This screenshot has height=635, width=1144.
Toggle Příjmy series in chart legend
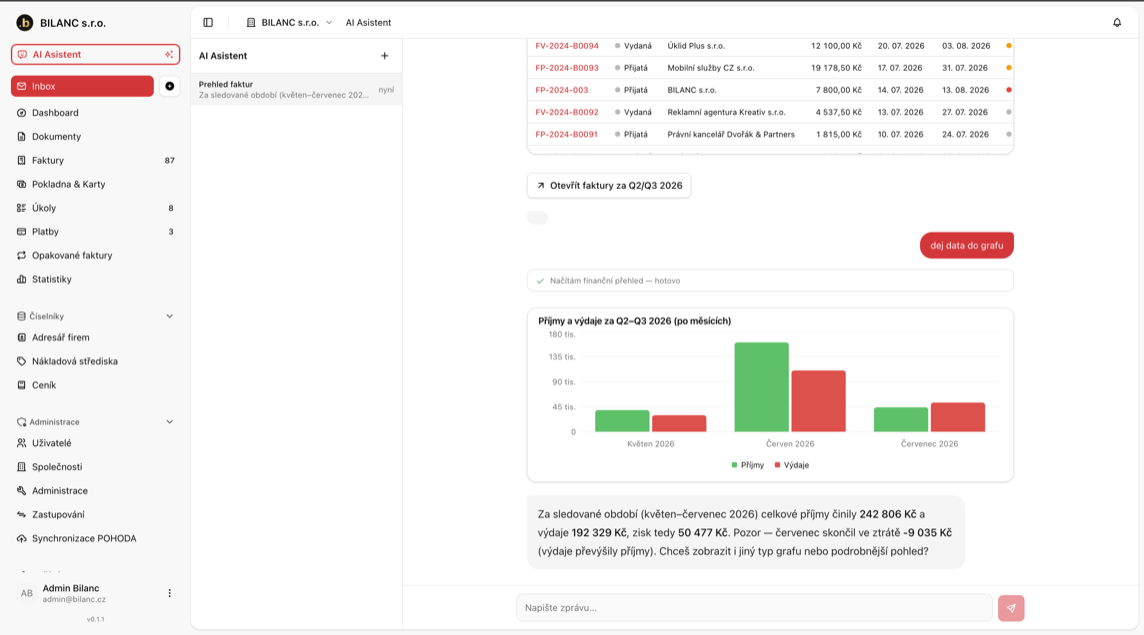748,465
